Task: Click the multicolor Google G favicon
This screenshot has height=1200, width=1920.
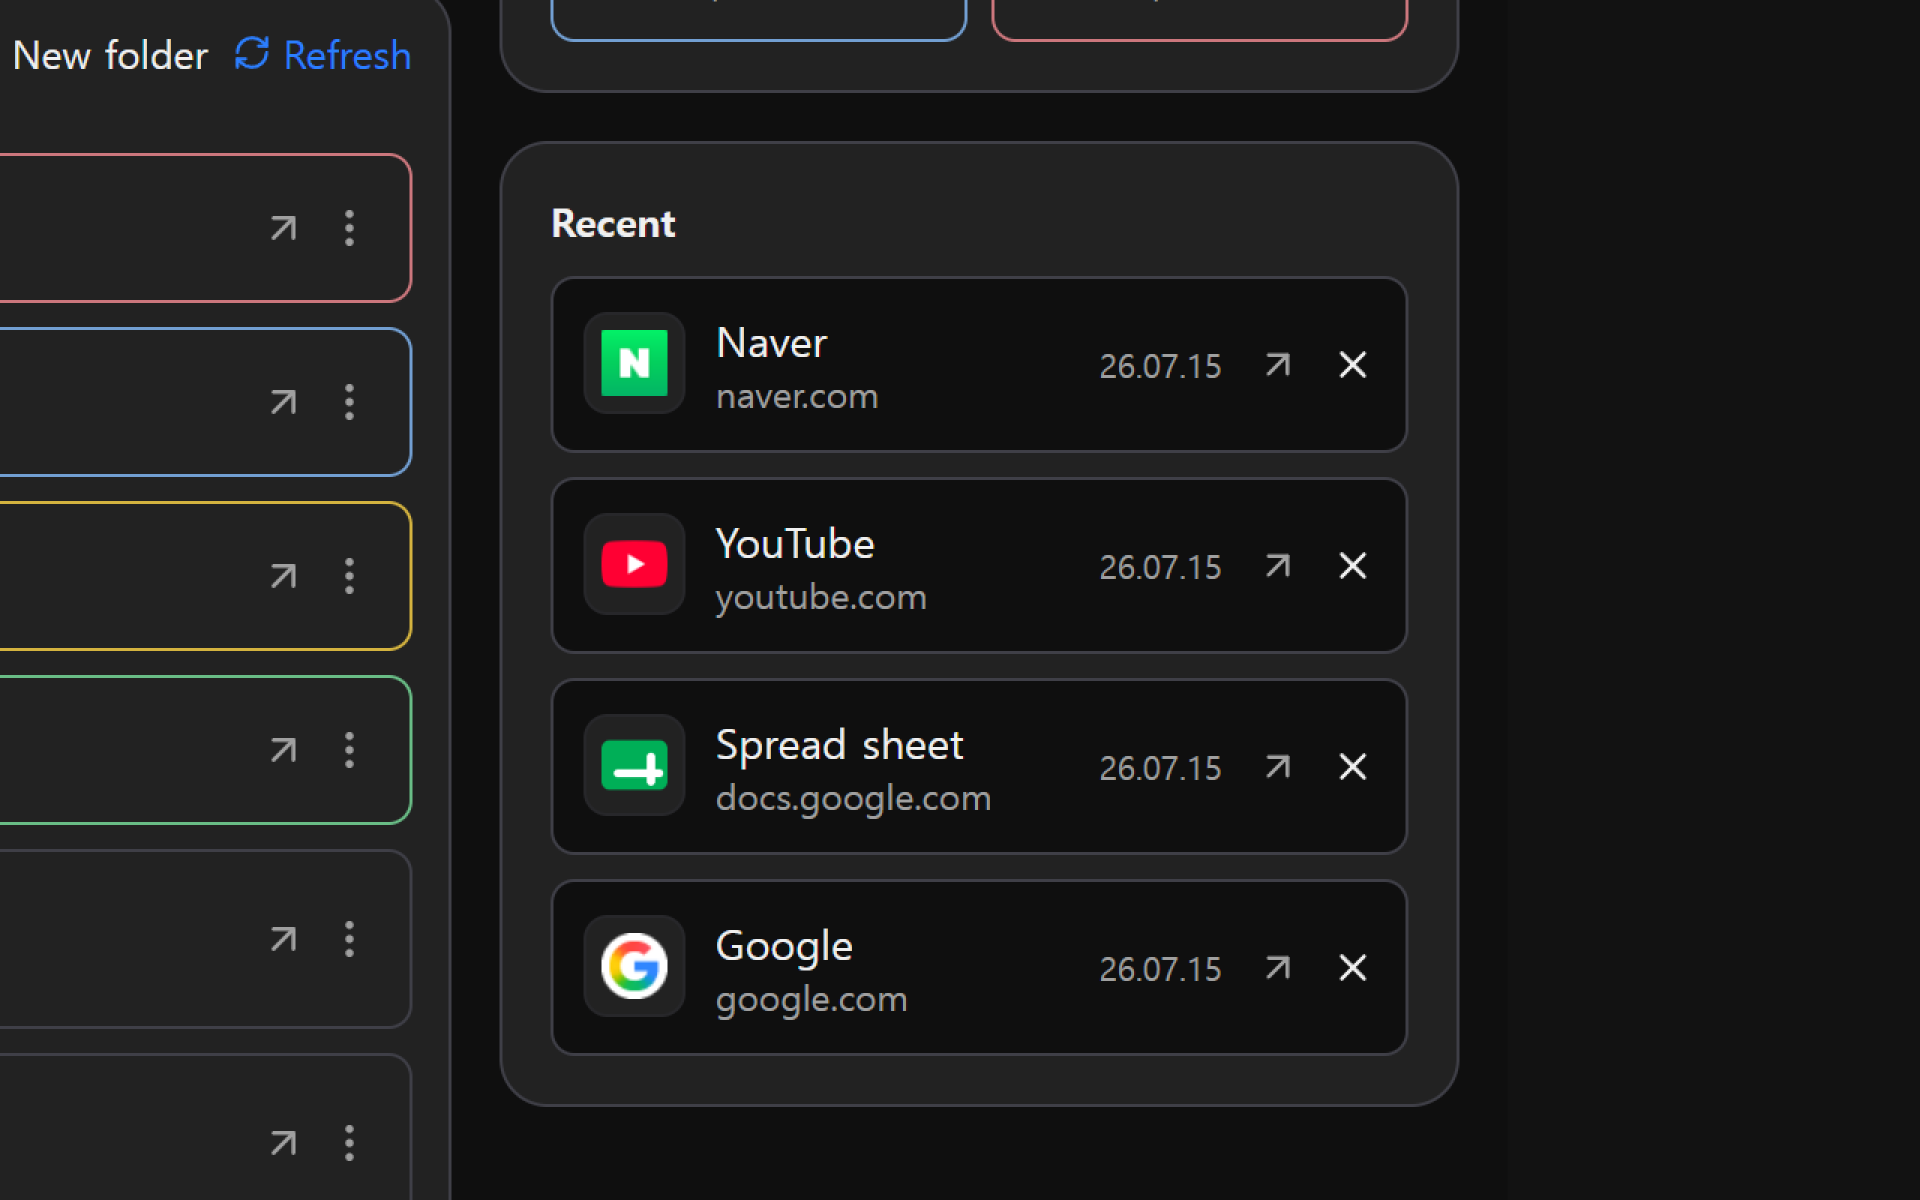Action: [x=634, y=966]
